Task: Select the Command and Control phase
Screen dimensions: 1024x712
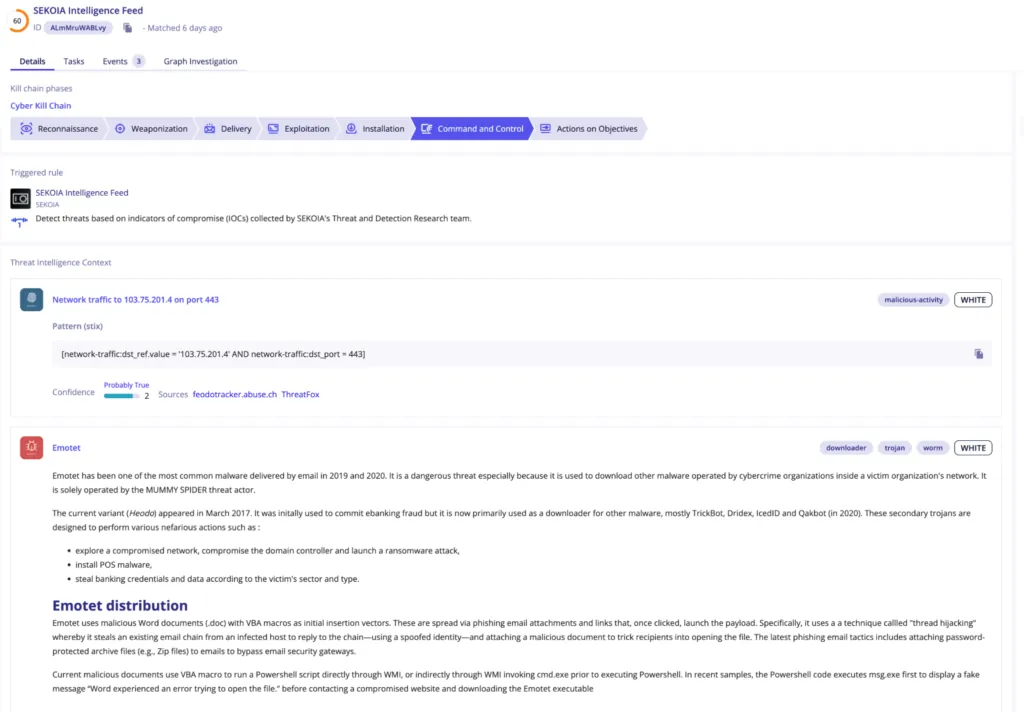Action: point(472,129)
